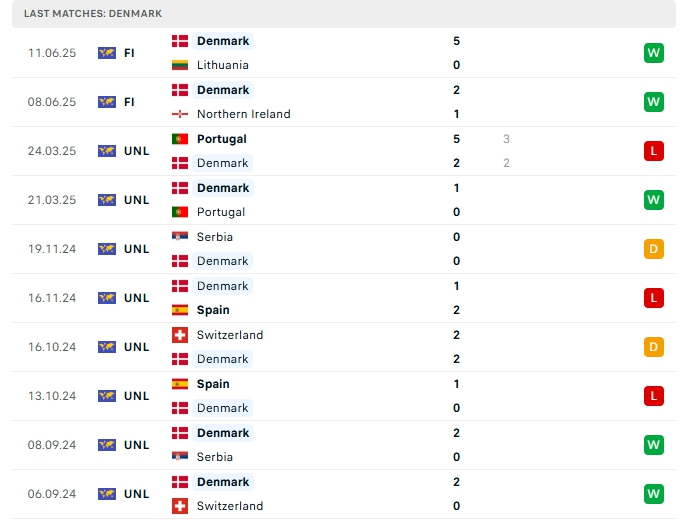Click the Northern Ireland flag icon
Image resolution: width=685 pixels, height=520 pixels.
[x=180, y=114]
